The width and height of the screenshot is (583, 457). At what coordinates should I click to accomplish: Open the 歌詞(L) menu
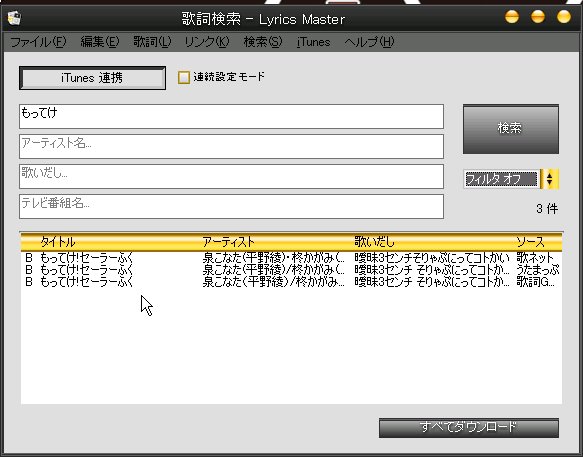click(x=152, y=42)
